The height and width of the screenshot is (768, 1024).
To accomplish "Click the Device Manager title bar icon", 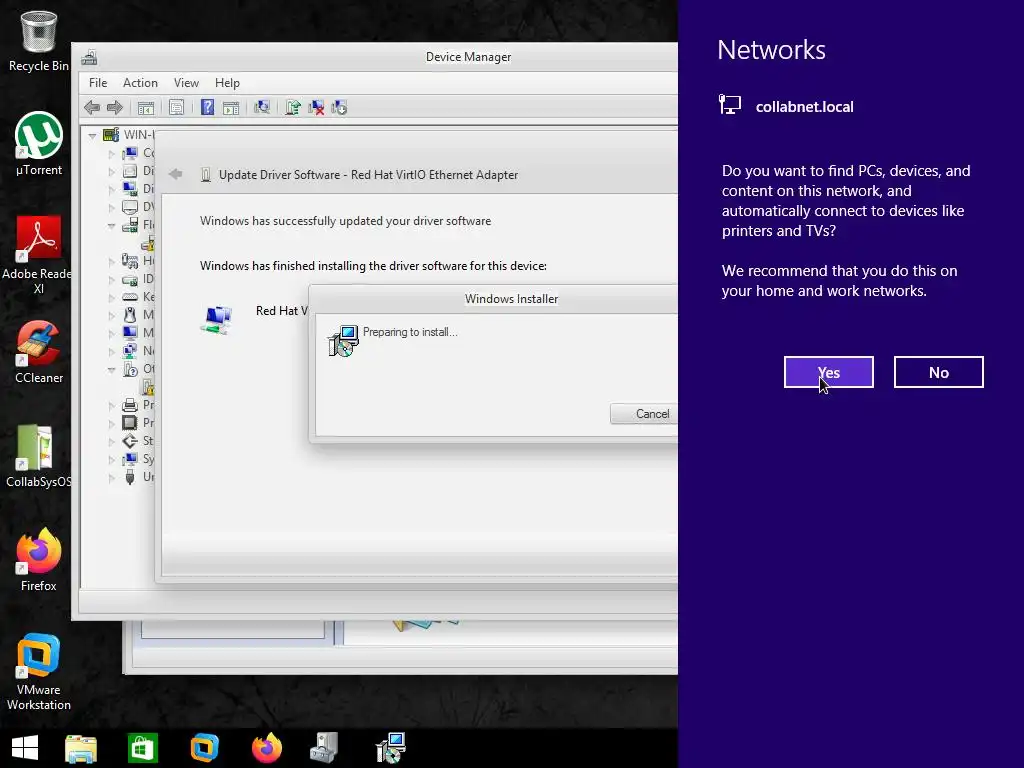I will click(89, 57).
